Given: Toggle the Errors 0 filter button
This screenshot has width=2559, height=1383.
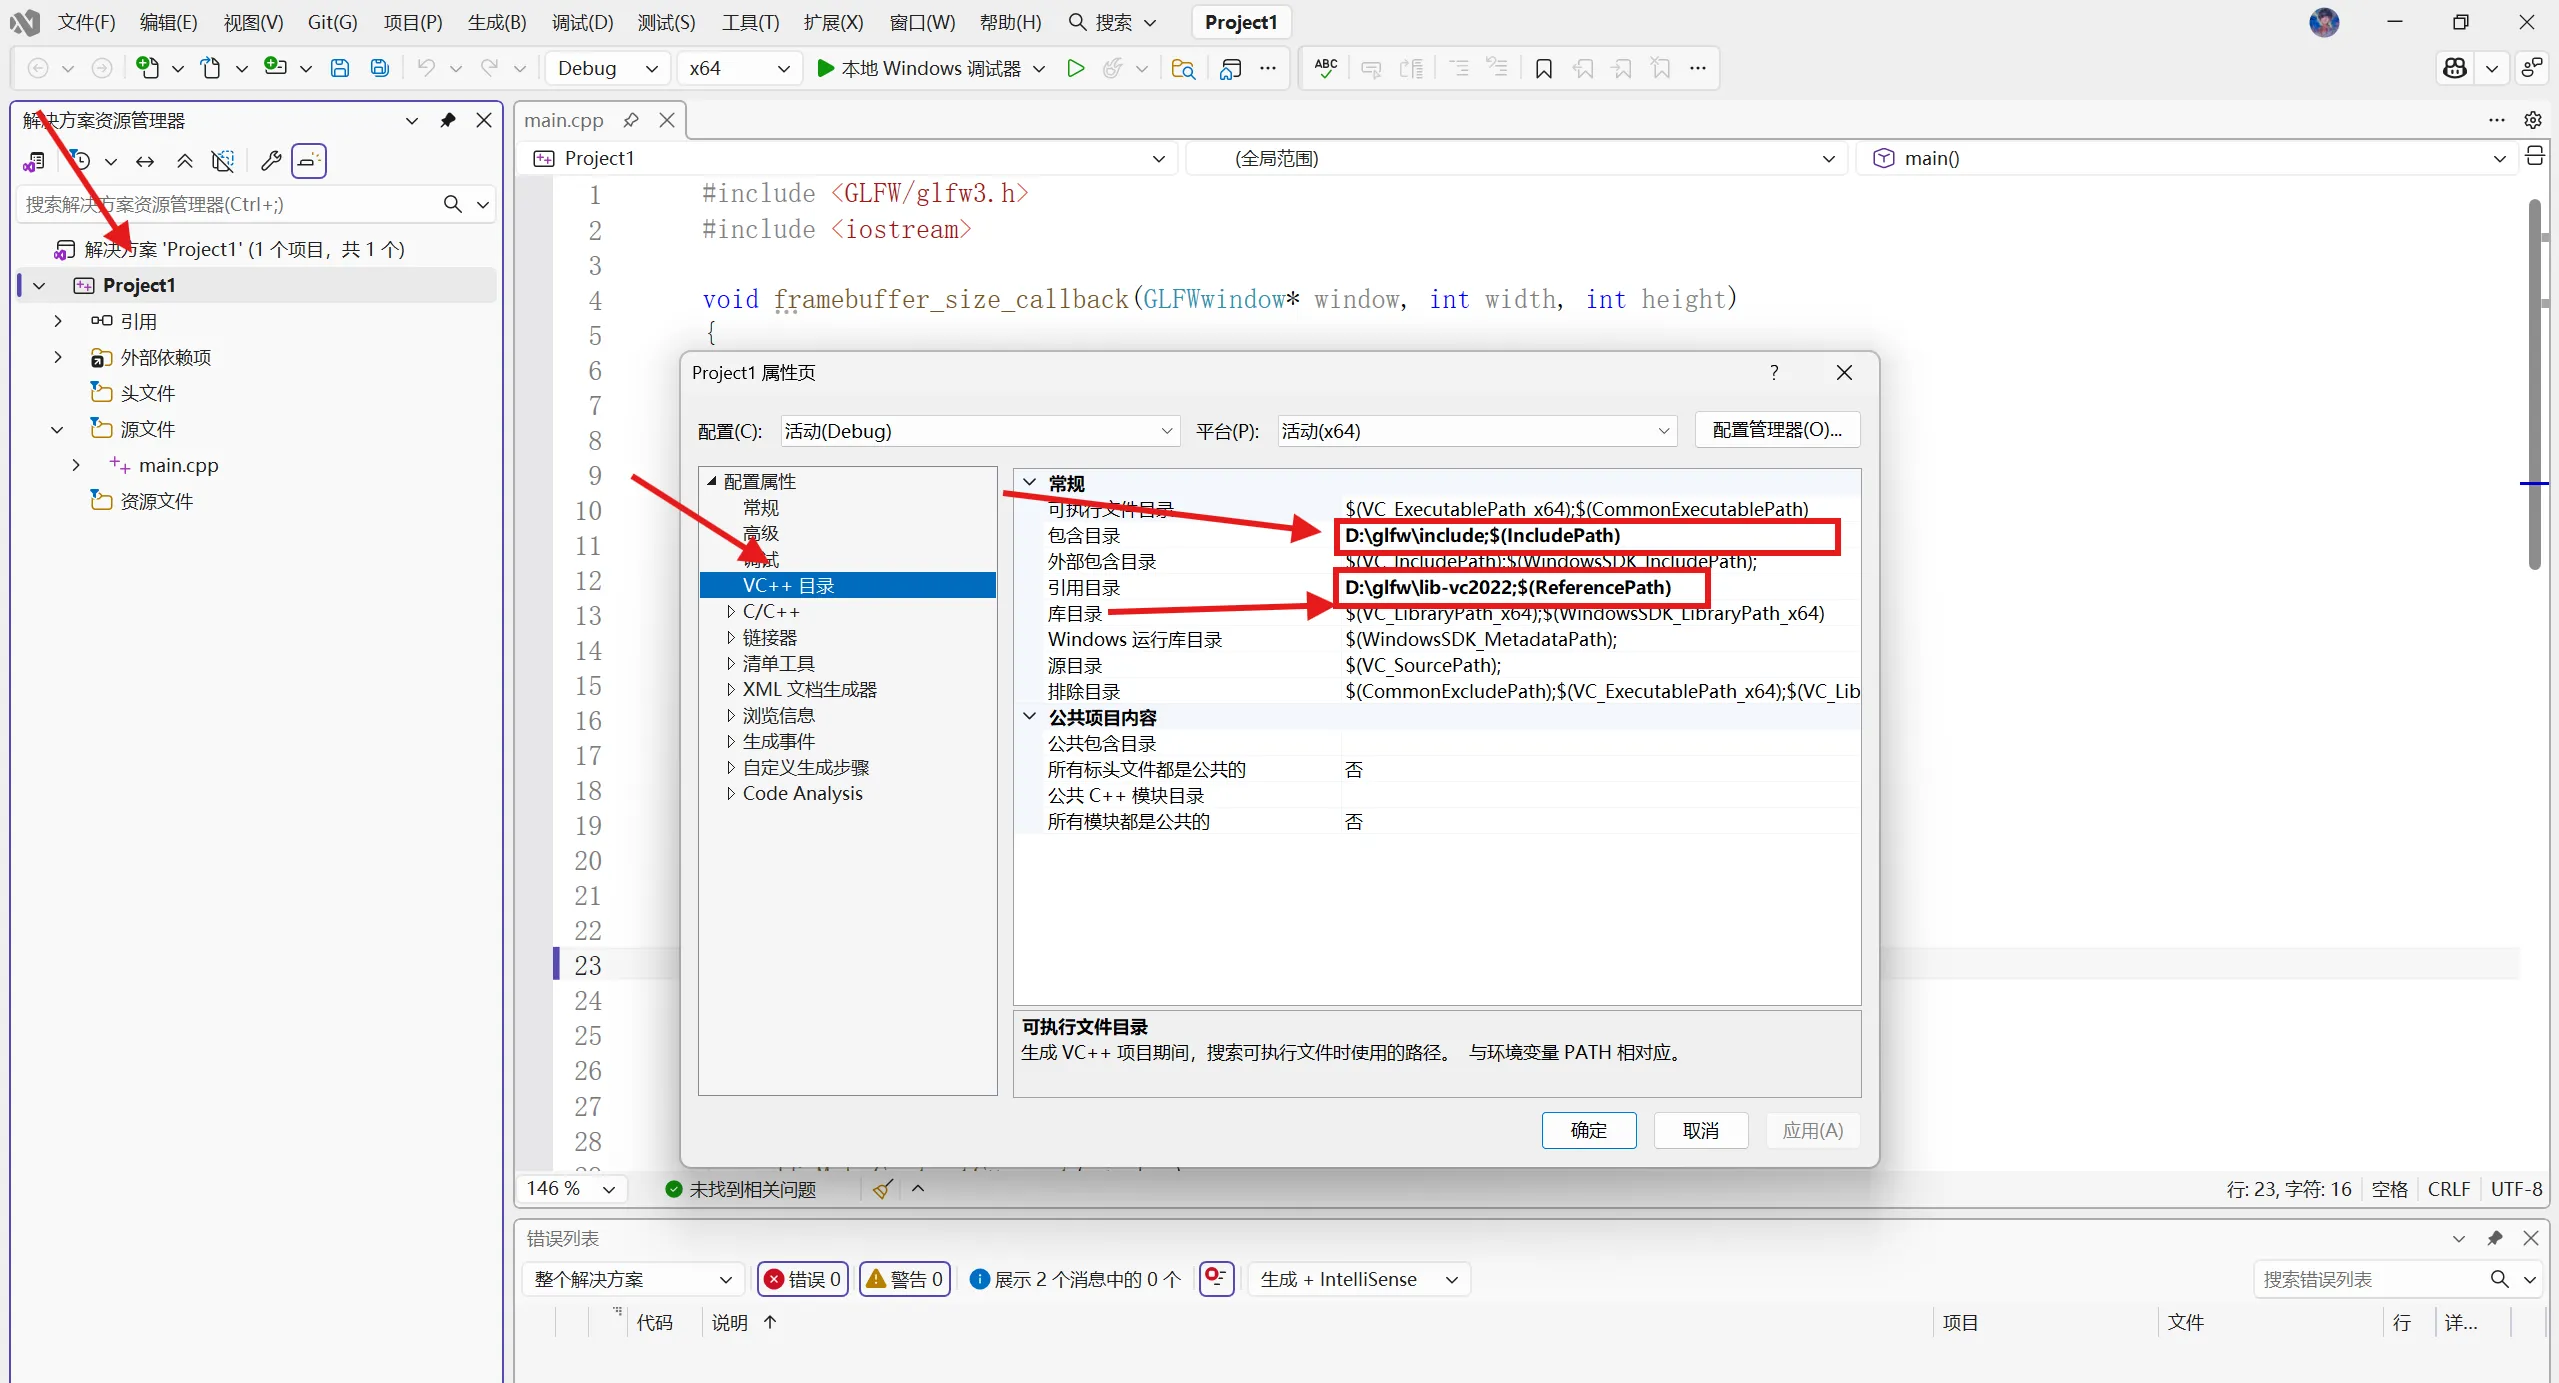Looking at the screenshot, I should 803,1279.
